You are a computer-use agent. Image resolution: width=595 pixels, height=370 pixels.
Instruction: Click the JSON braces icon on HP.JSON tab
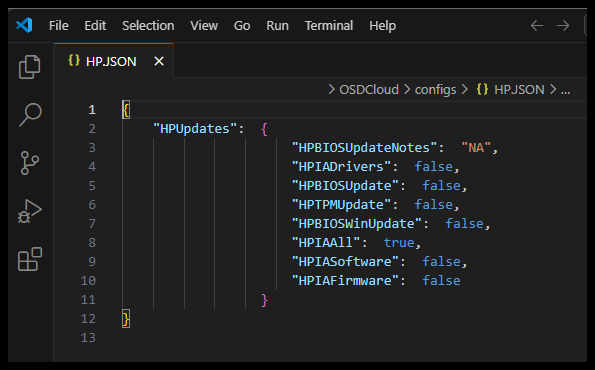click(74, 60)
